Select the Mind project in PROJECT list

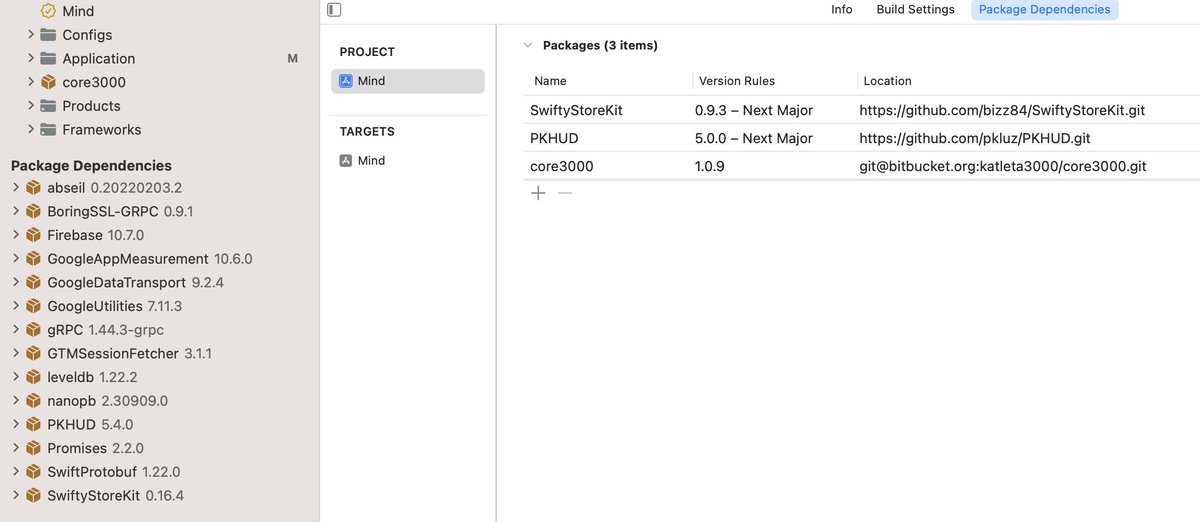(x=407, y=81)
